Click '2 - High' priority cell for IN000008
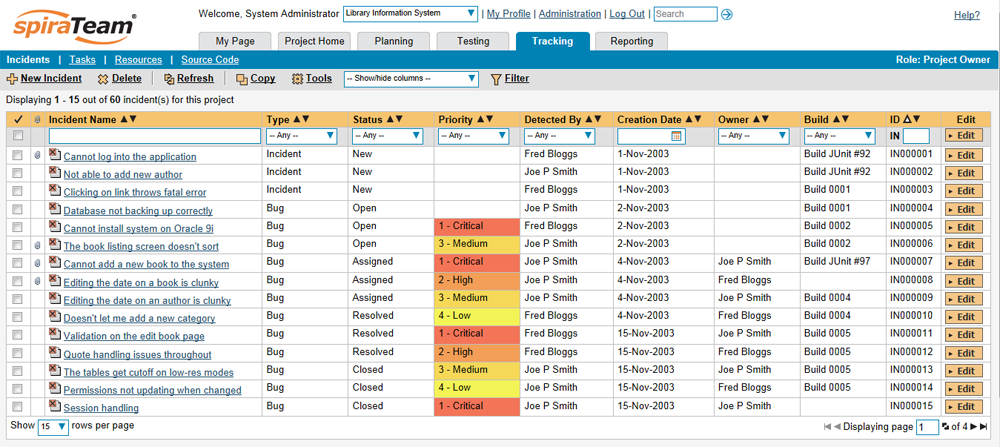The width and height of the screenshot is (1000, 447). pos(476,281)
